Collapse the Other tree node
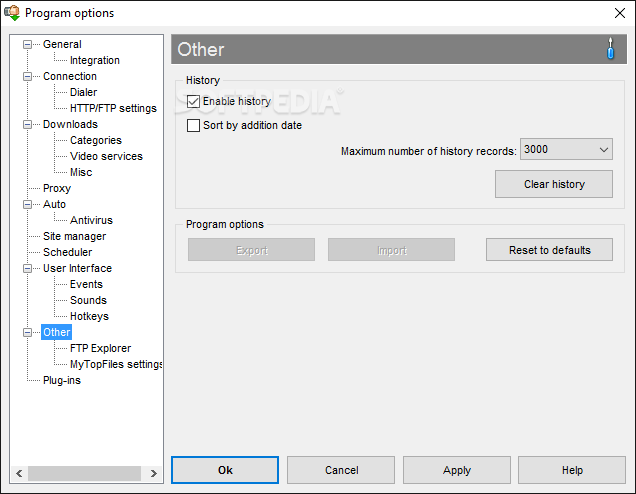The image size is (636, 494). click(27, 333)
